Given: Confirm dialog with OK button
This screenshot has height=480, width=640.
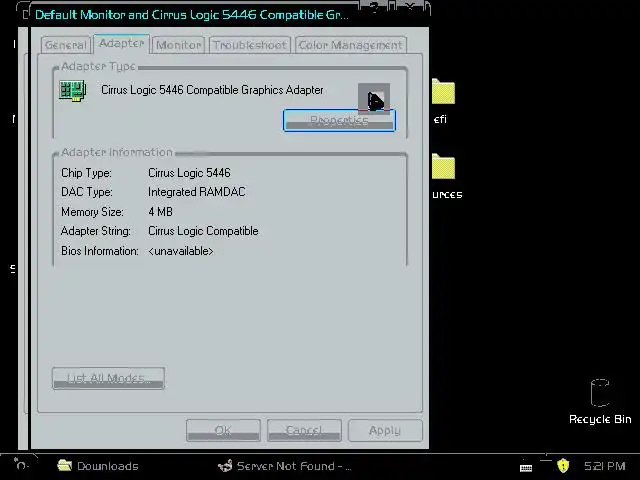Looking at the screenshot, I should 223,431.
